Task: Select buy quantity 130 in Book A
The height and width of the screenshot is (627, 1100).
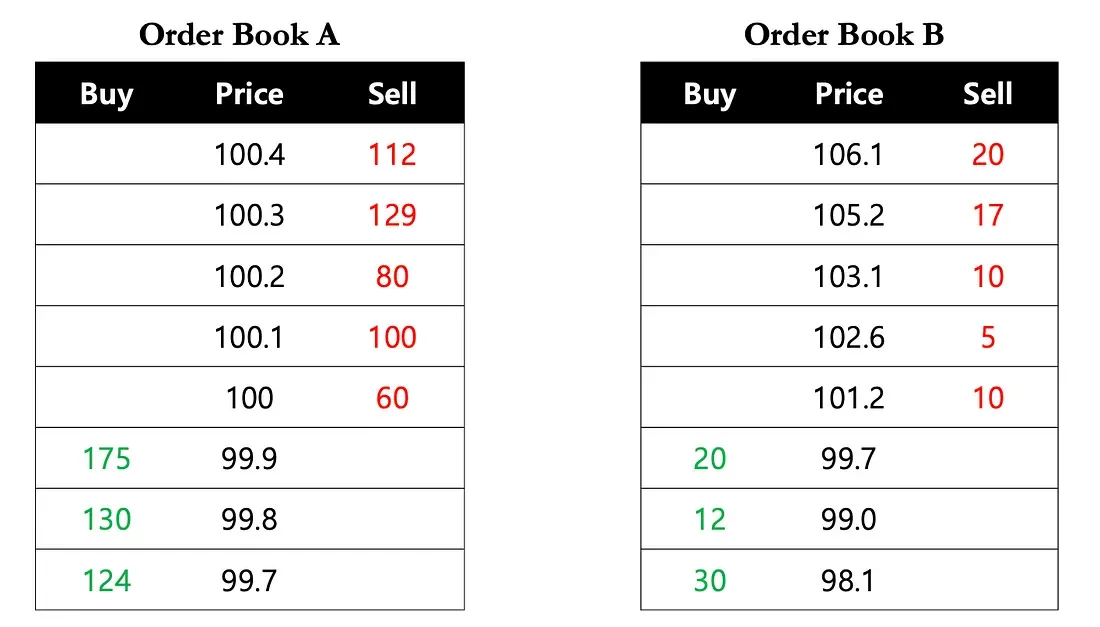Action: pos(107,519)
